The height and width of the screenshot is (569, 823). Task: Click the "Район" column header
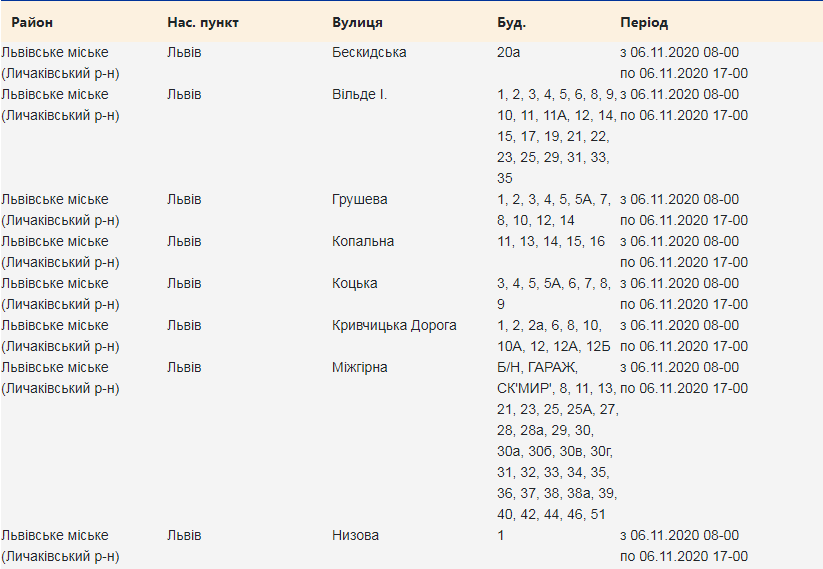point(32,22)
